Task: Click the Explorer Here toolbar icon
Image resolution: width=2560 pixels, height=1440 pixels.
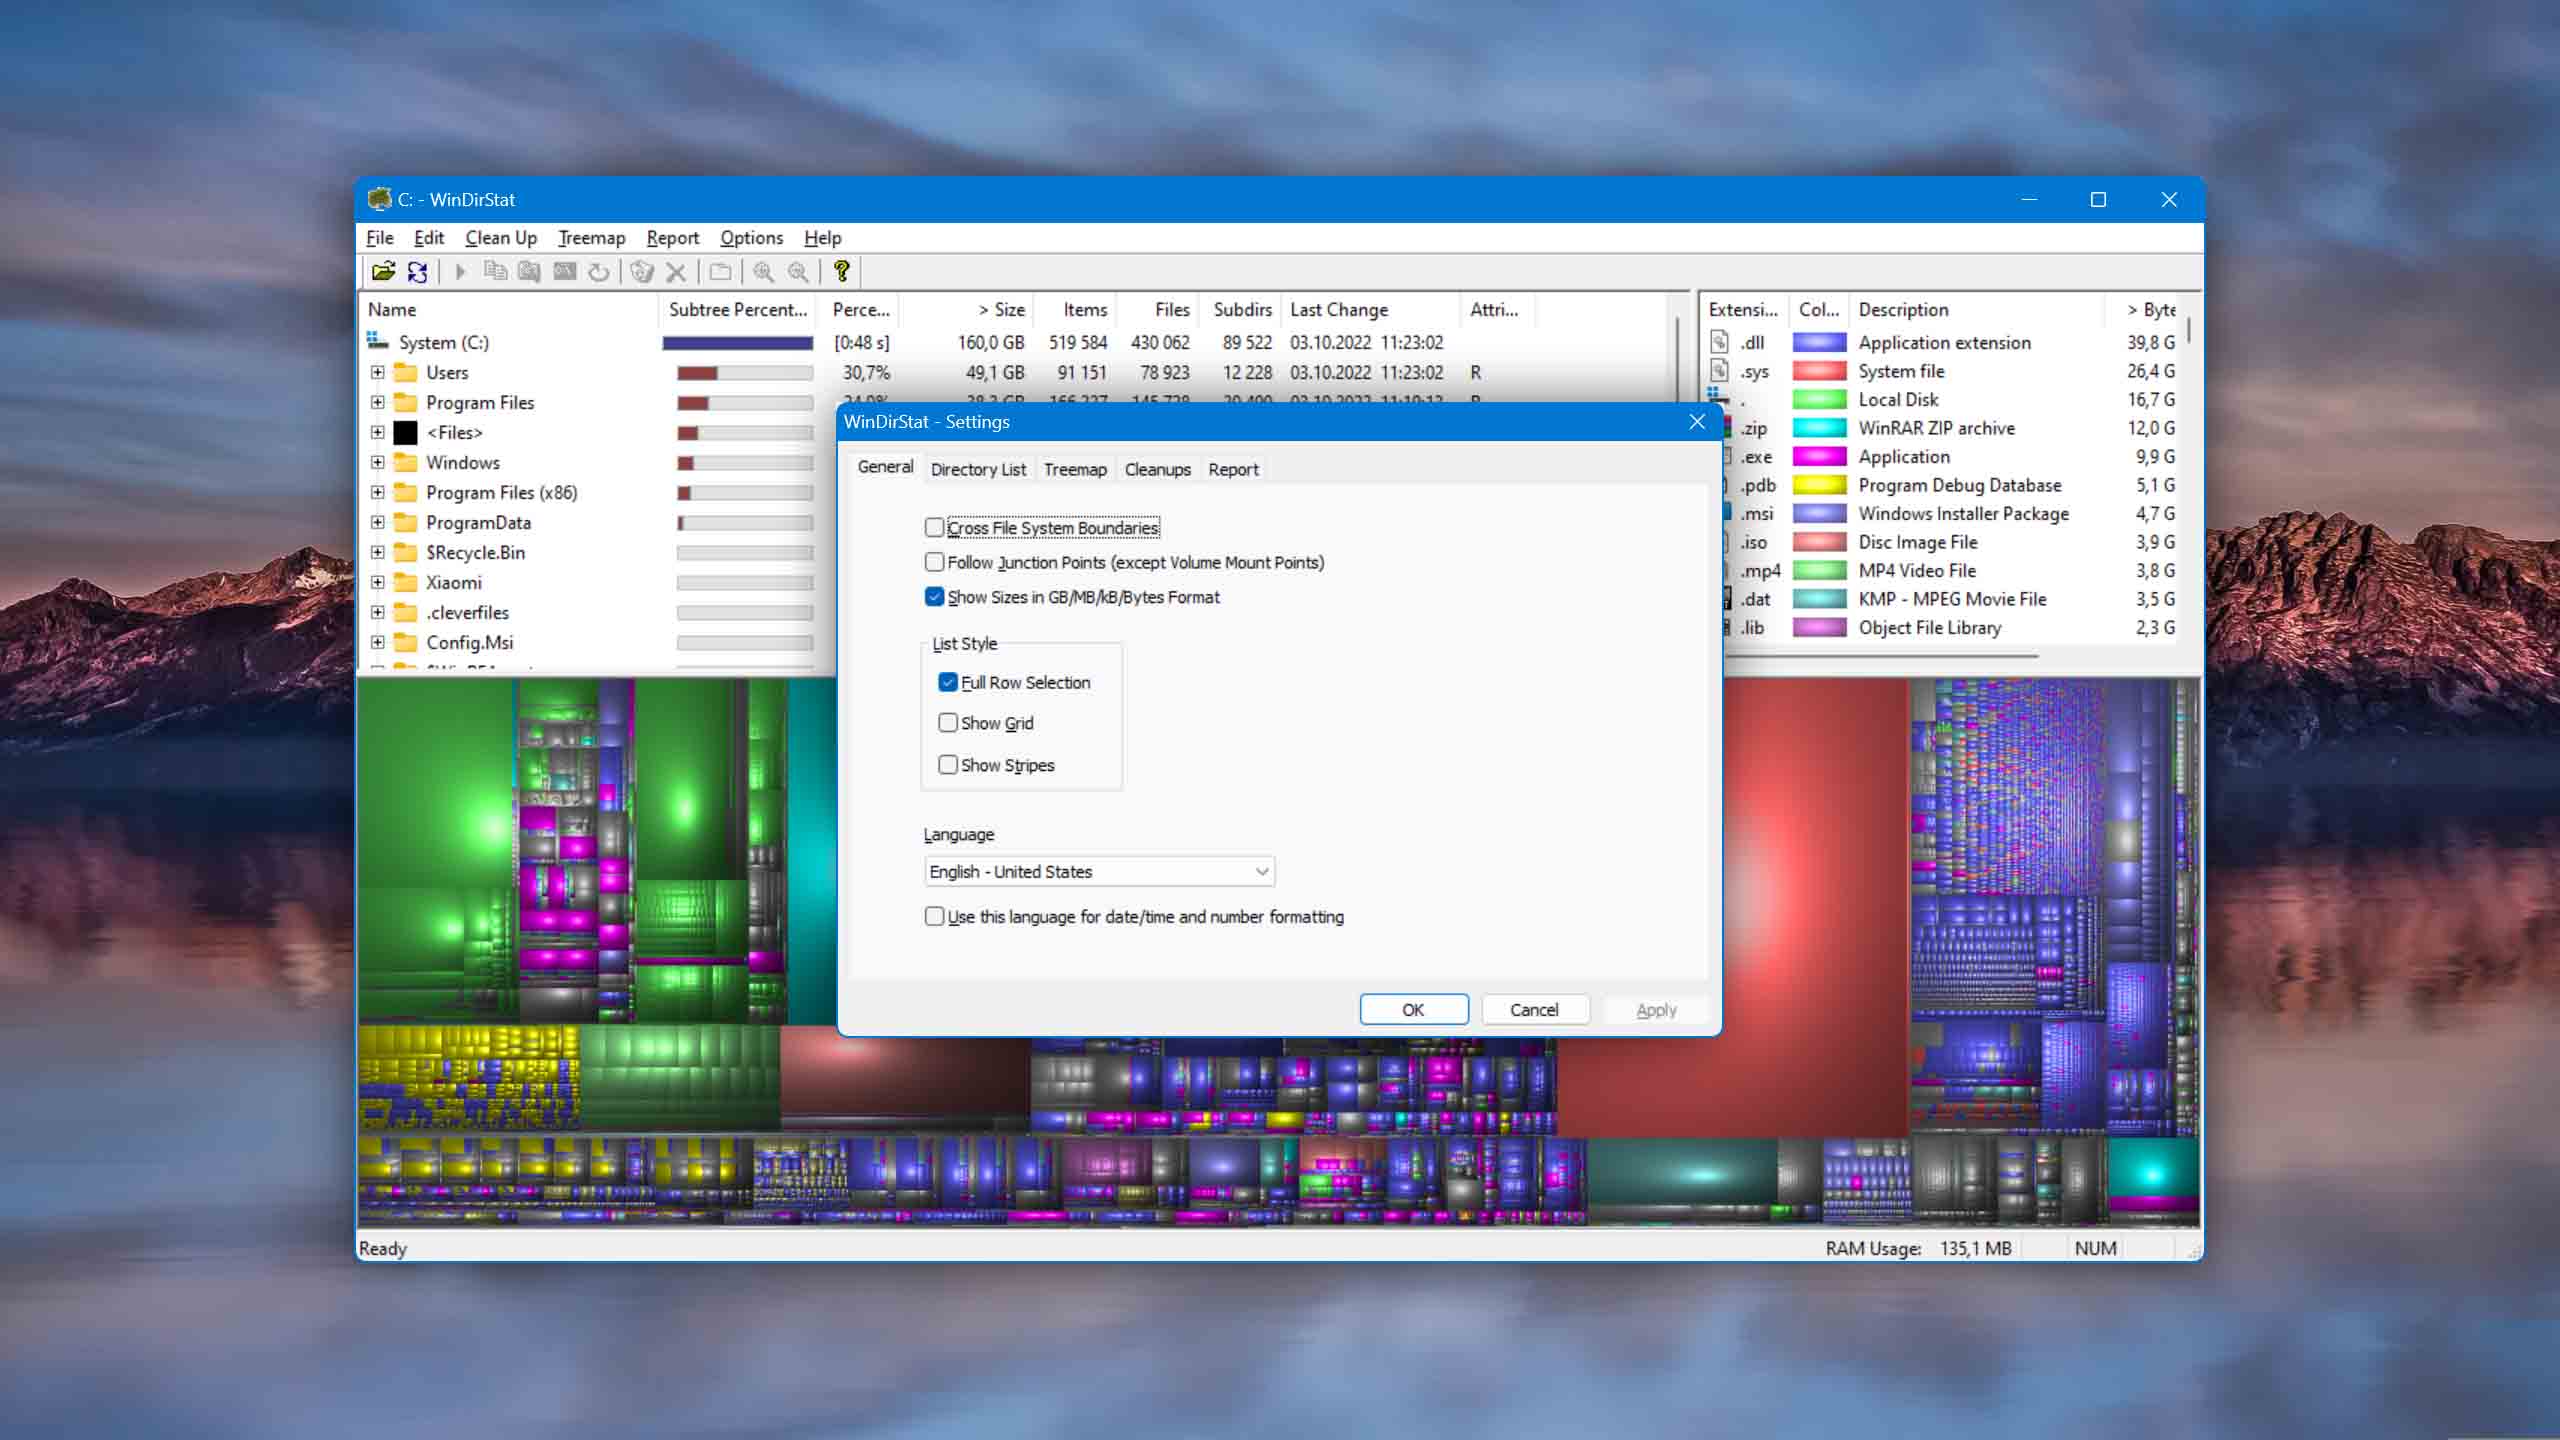Action: [529, 271]
